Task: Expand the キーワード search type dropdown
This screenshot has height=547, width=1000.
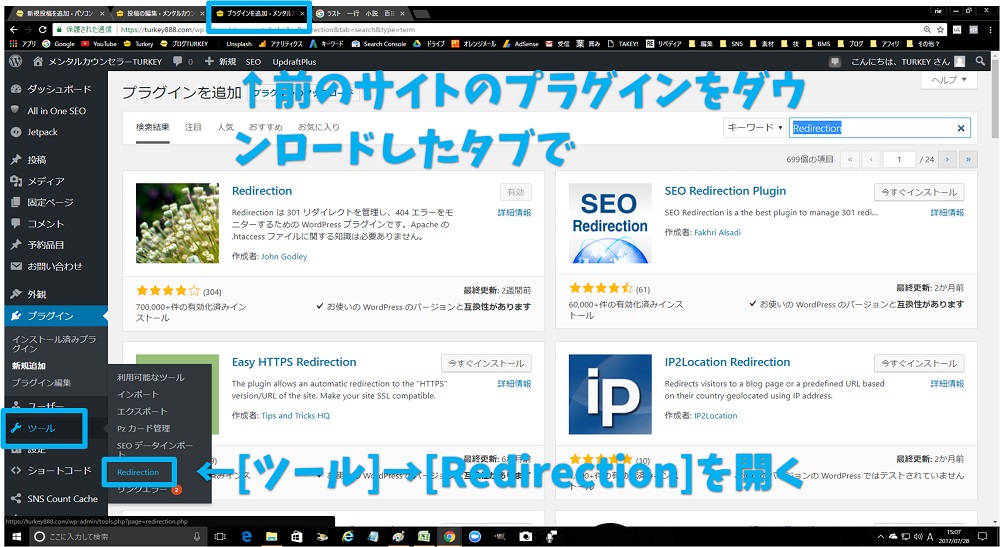Action: 754,128
